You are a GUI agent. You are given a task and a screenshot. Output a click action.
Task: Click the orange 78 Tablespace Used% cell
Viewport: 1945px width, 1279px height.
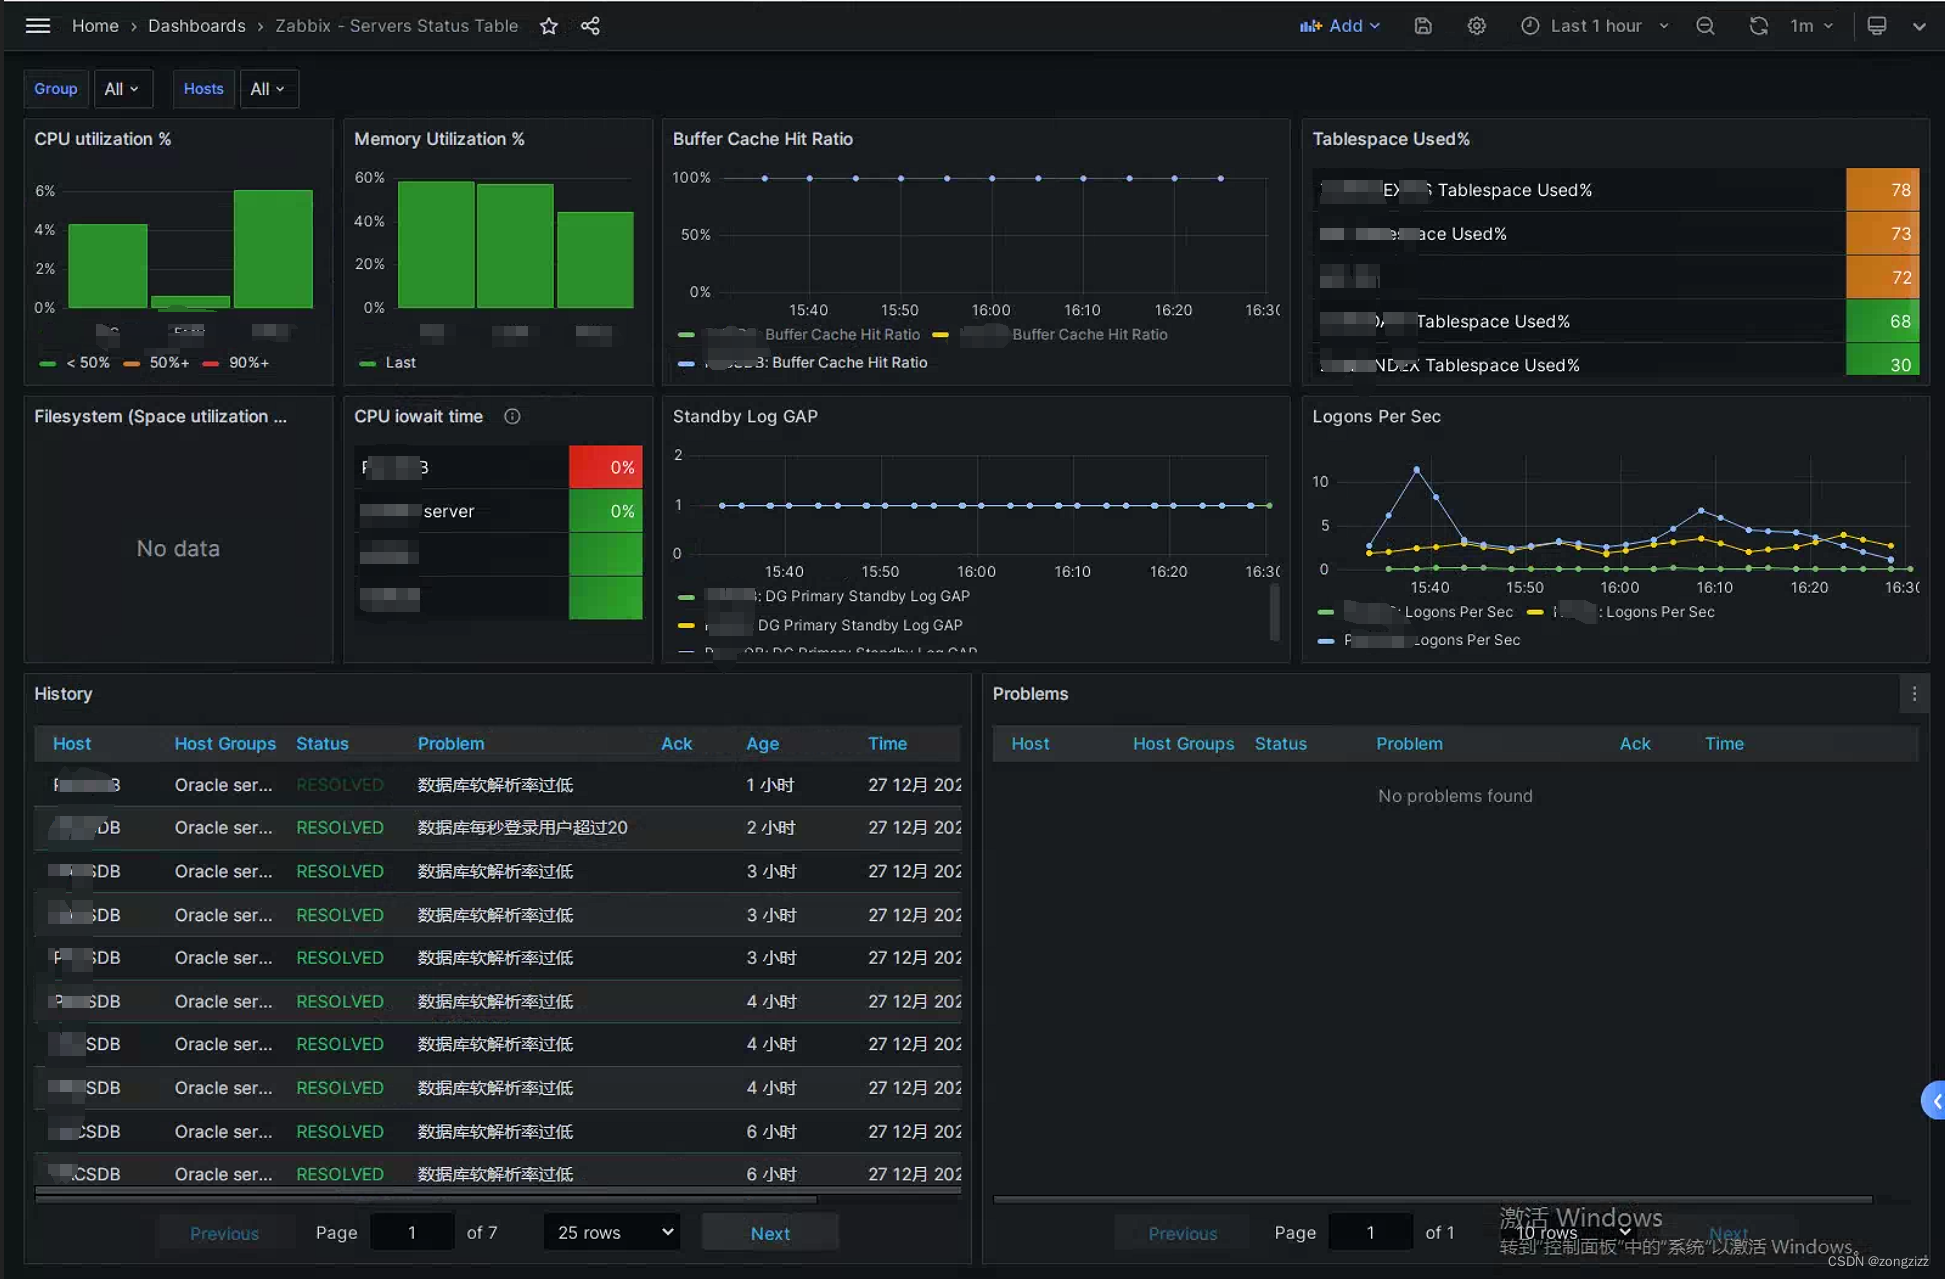click(1882, 190)
